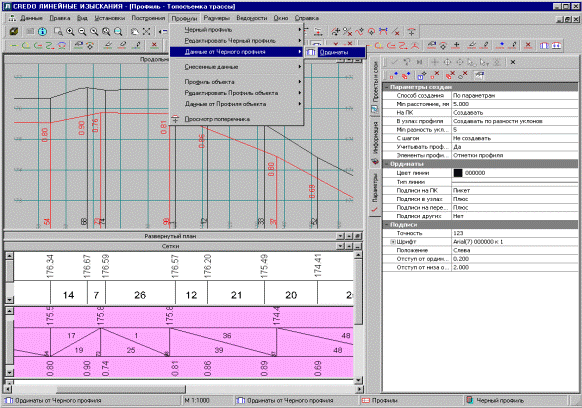Click the black X cancel icon in parameters panel
The width and height of the screenshot is (582, 408).
pyautogui.click(x=513, y=62)
